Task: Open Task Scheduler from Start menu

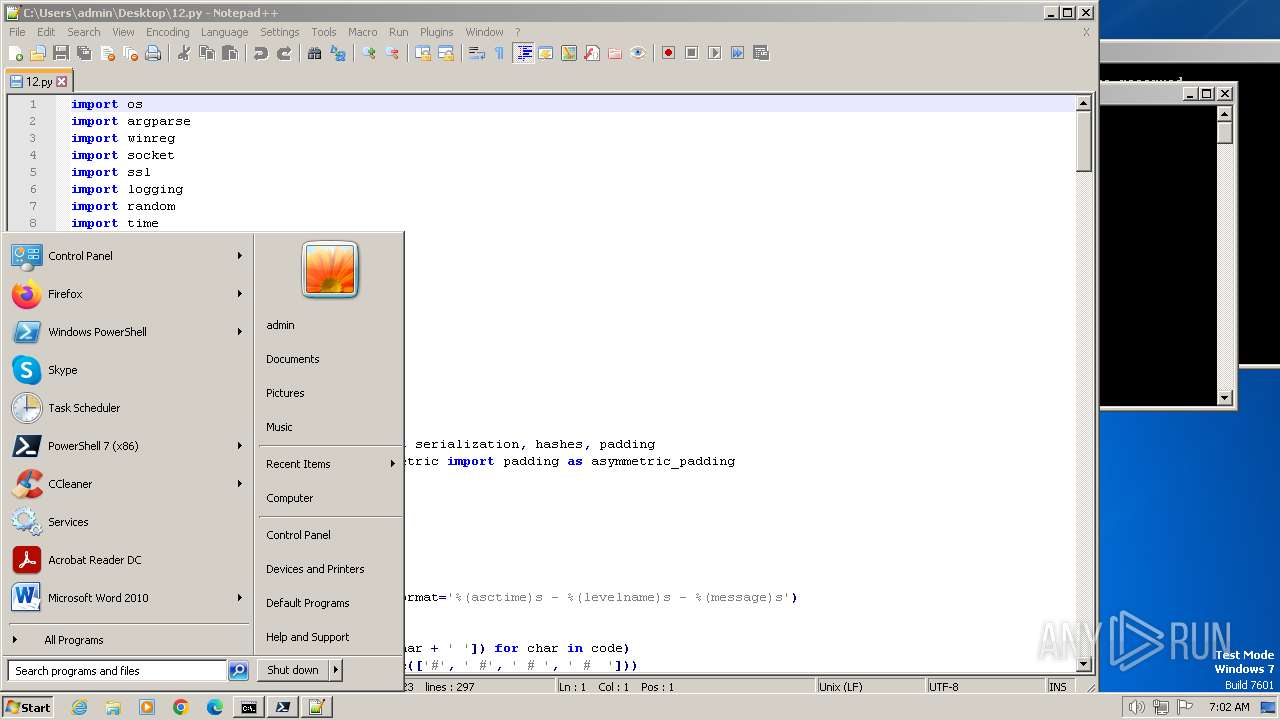Action: pyautogui.click(x=128, y=408)
